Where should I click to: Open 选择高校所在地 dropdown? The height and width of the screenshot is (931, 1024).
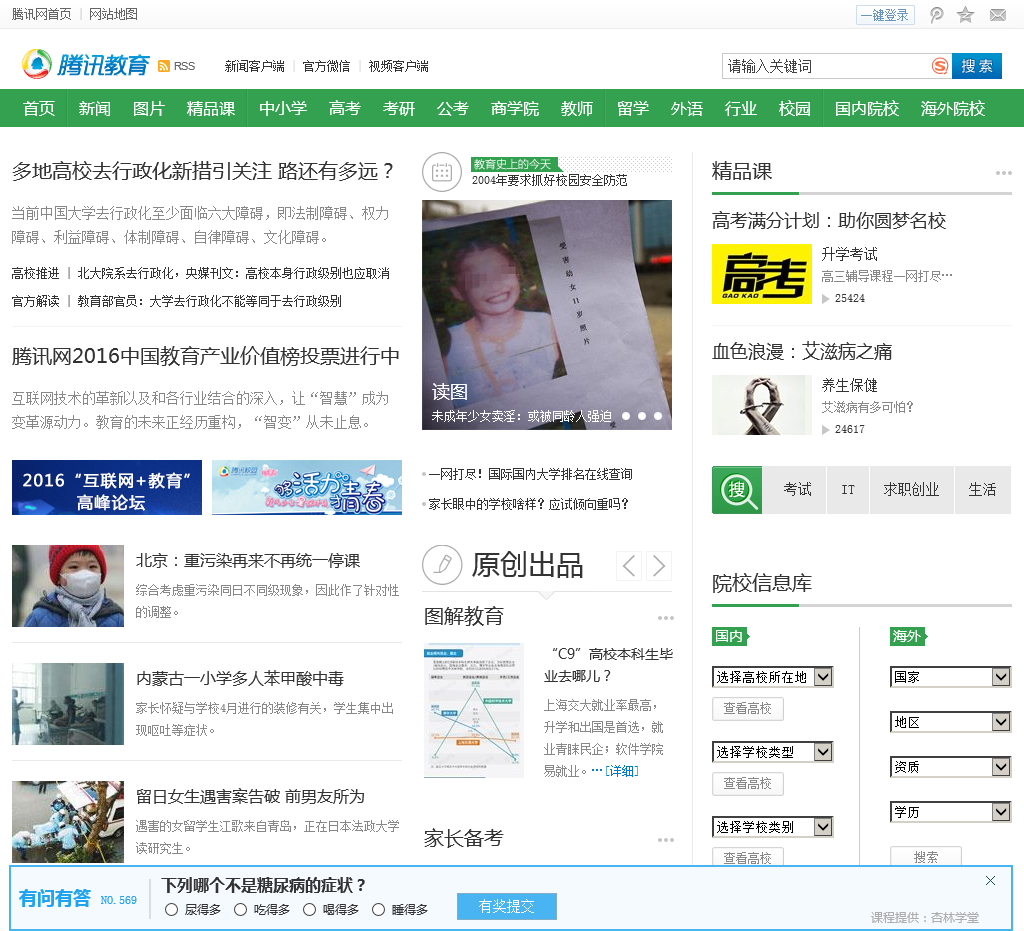point(773,677)
